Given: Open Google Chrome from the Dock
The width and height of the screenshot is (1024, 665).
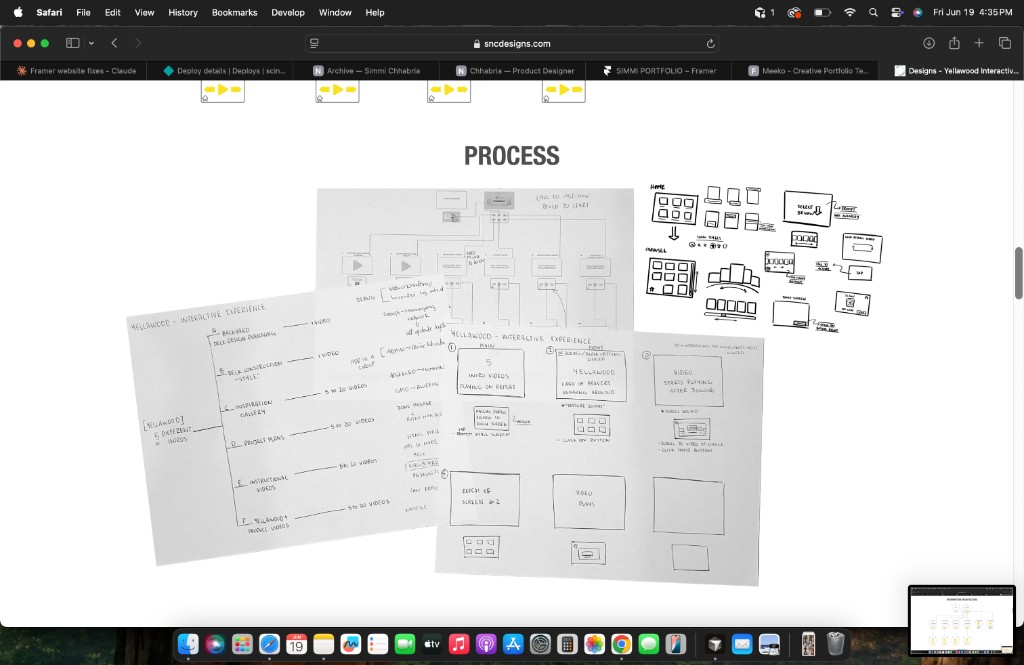Looking at the screenshot, I should (622, 644).
